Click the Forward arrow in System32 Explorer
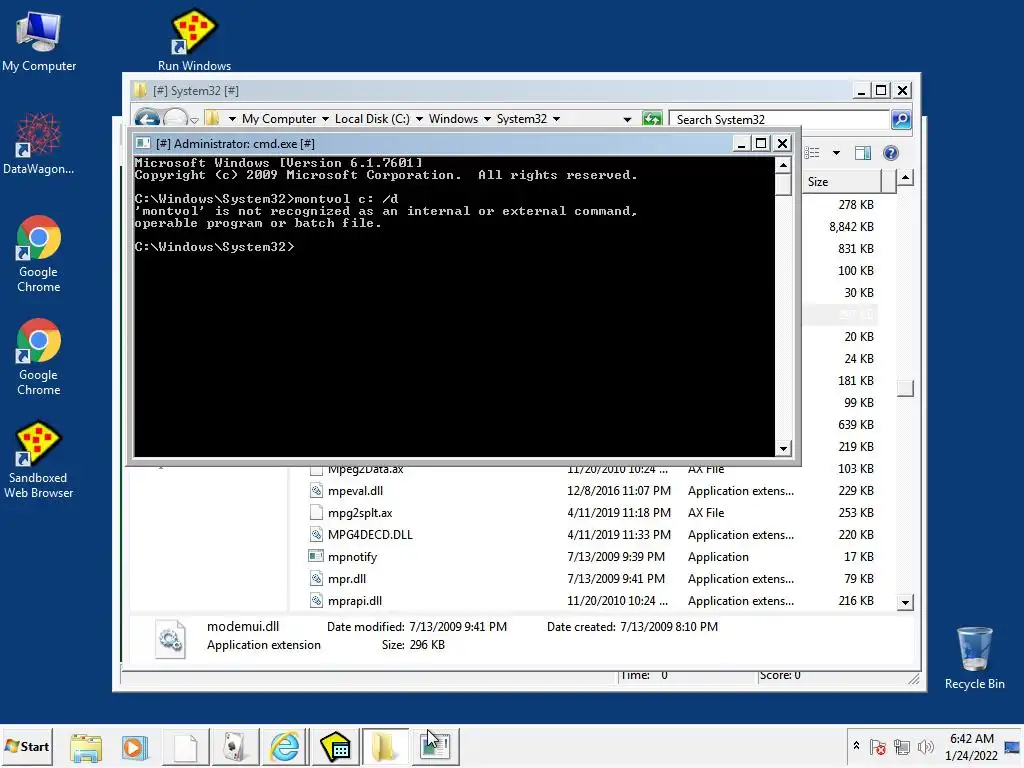 pyautogui.click(x=175, y=120)
